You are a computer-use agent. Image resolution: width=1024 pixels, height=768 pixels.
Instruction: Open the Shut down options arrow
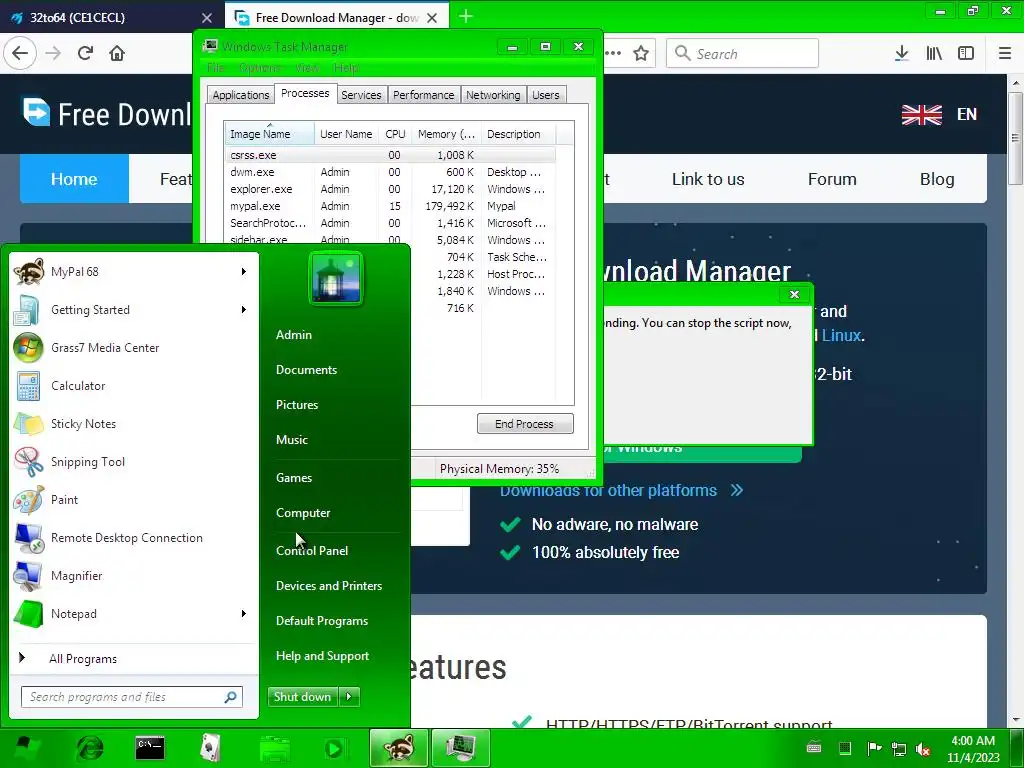coord(349,697)
